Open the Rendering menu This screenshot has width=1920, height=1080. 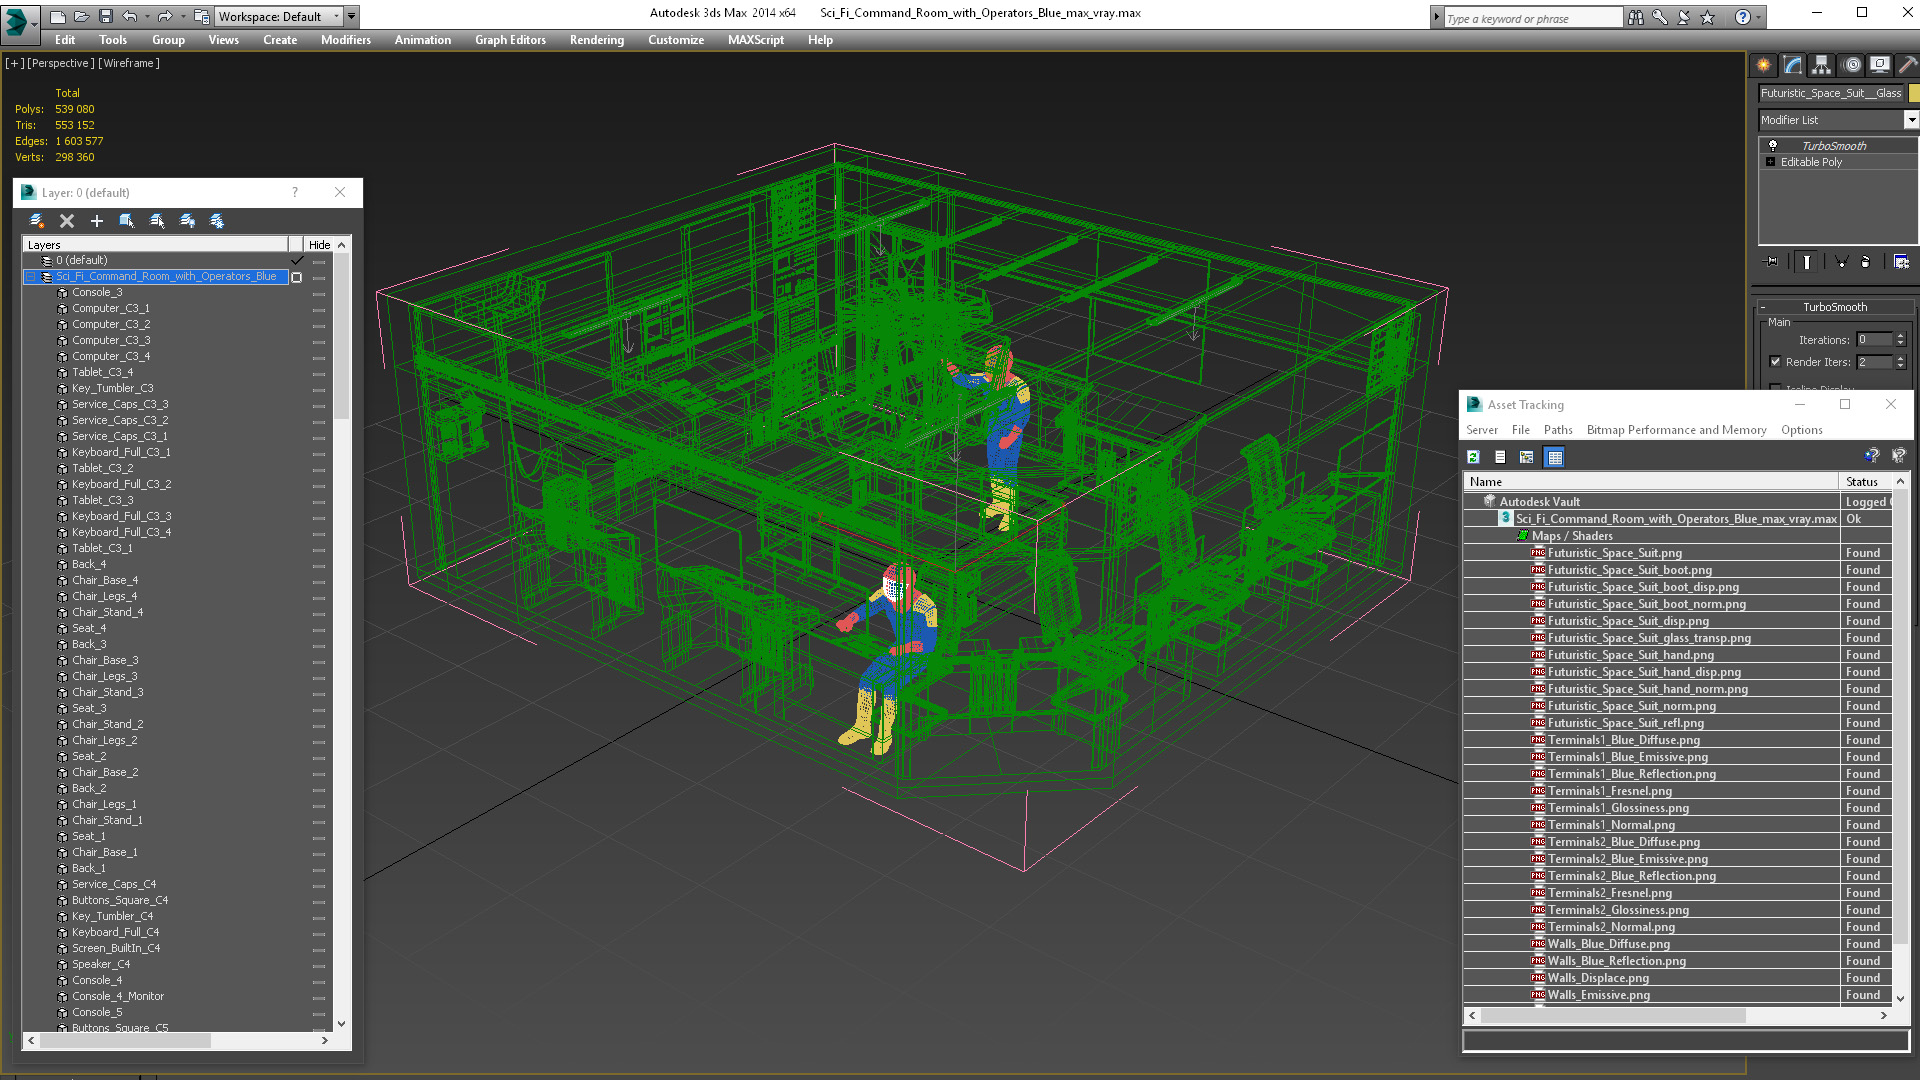(597, 40)
